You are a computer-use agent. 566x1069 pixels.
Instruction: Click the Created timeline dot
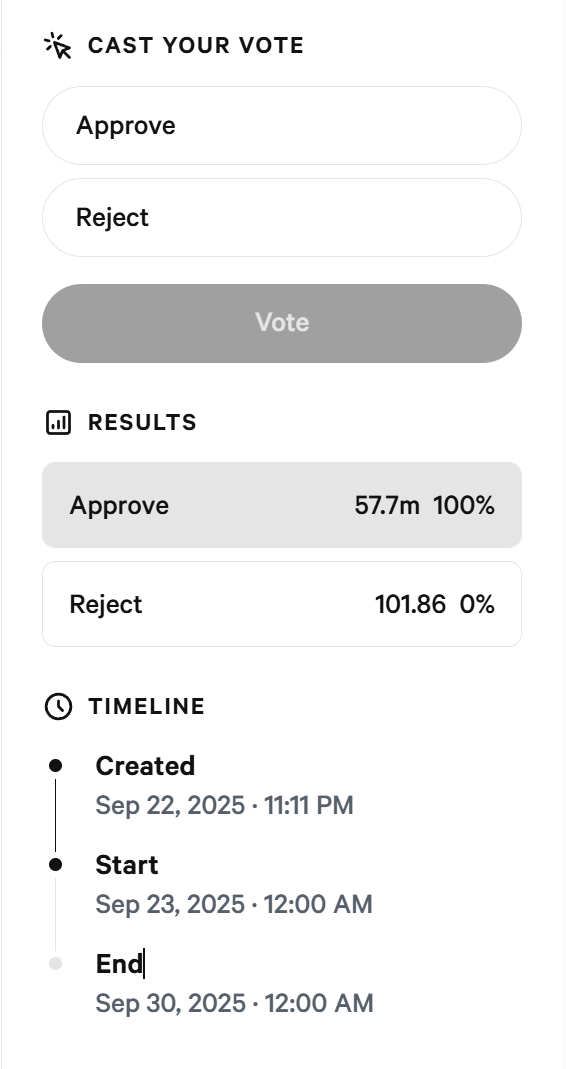pos(56,766)
